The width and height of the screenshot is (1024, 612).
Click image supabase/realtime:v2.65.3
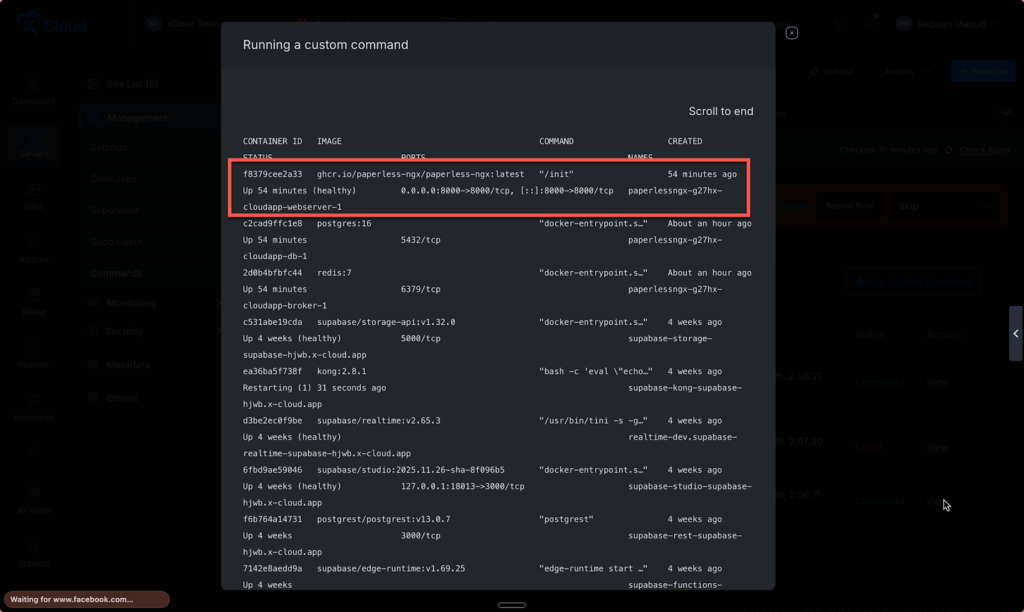click(x=379, y=421)
